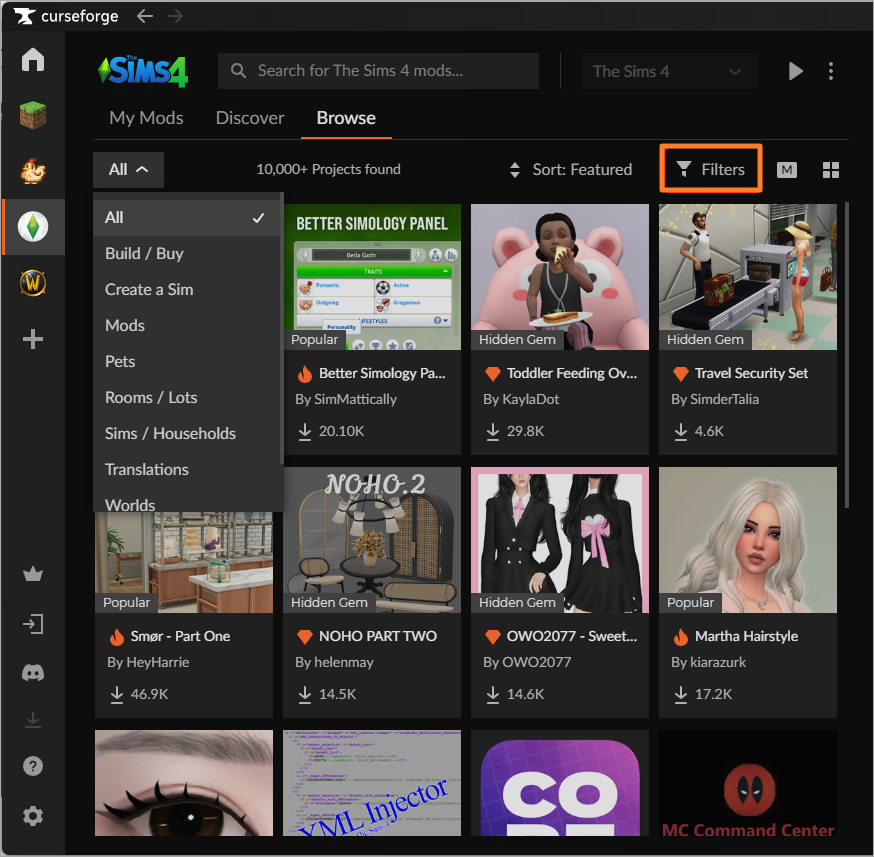Screen dimensions: 874x857
Task: Click the flame icon beside Smør - Part One
Action: (x=116, y=636)
